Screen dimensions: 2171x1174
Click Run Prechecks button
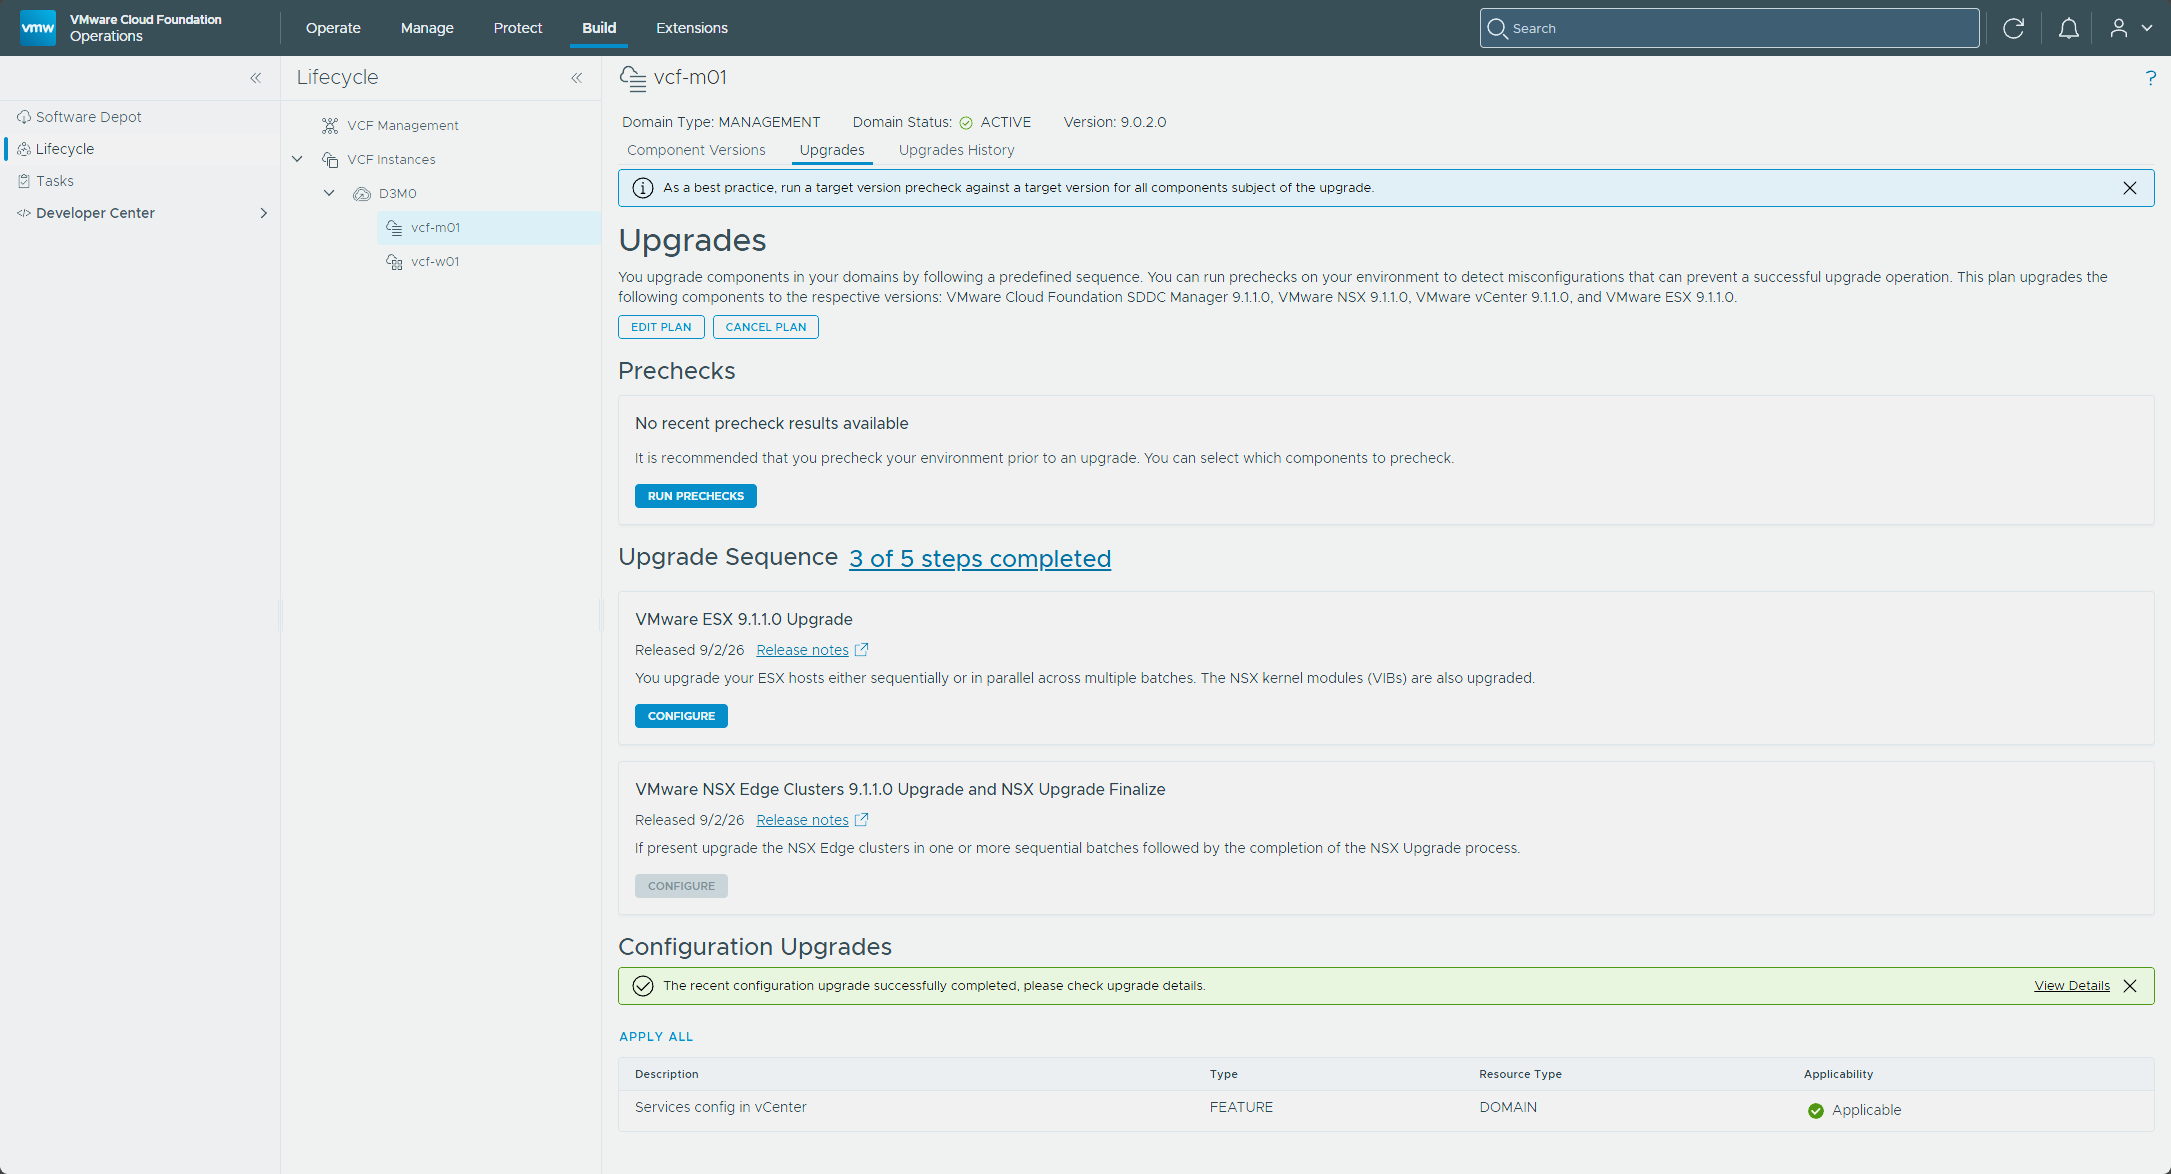pyautogui.click(x=696, y=496)
